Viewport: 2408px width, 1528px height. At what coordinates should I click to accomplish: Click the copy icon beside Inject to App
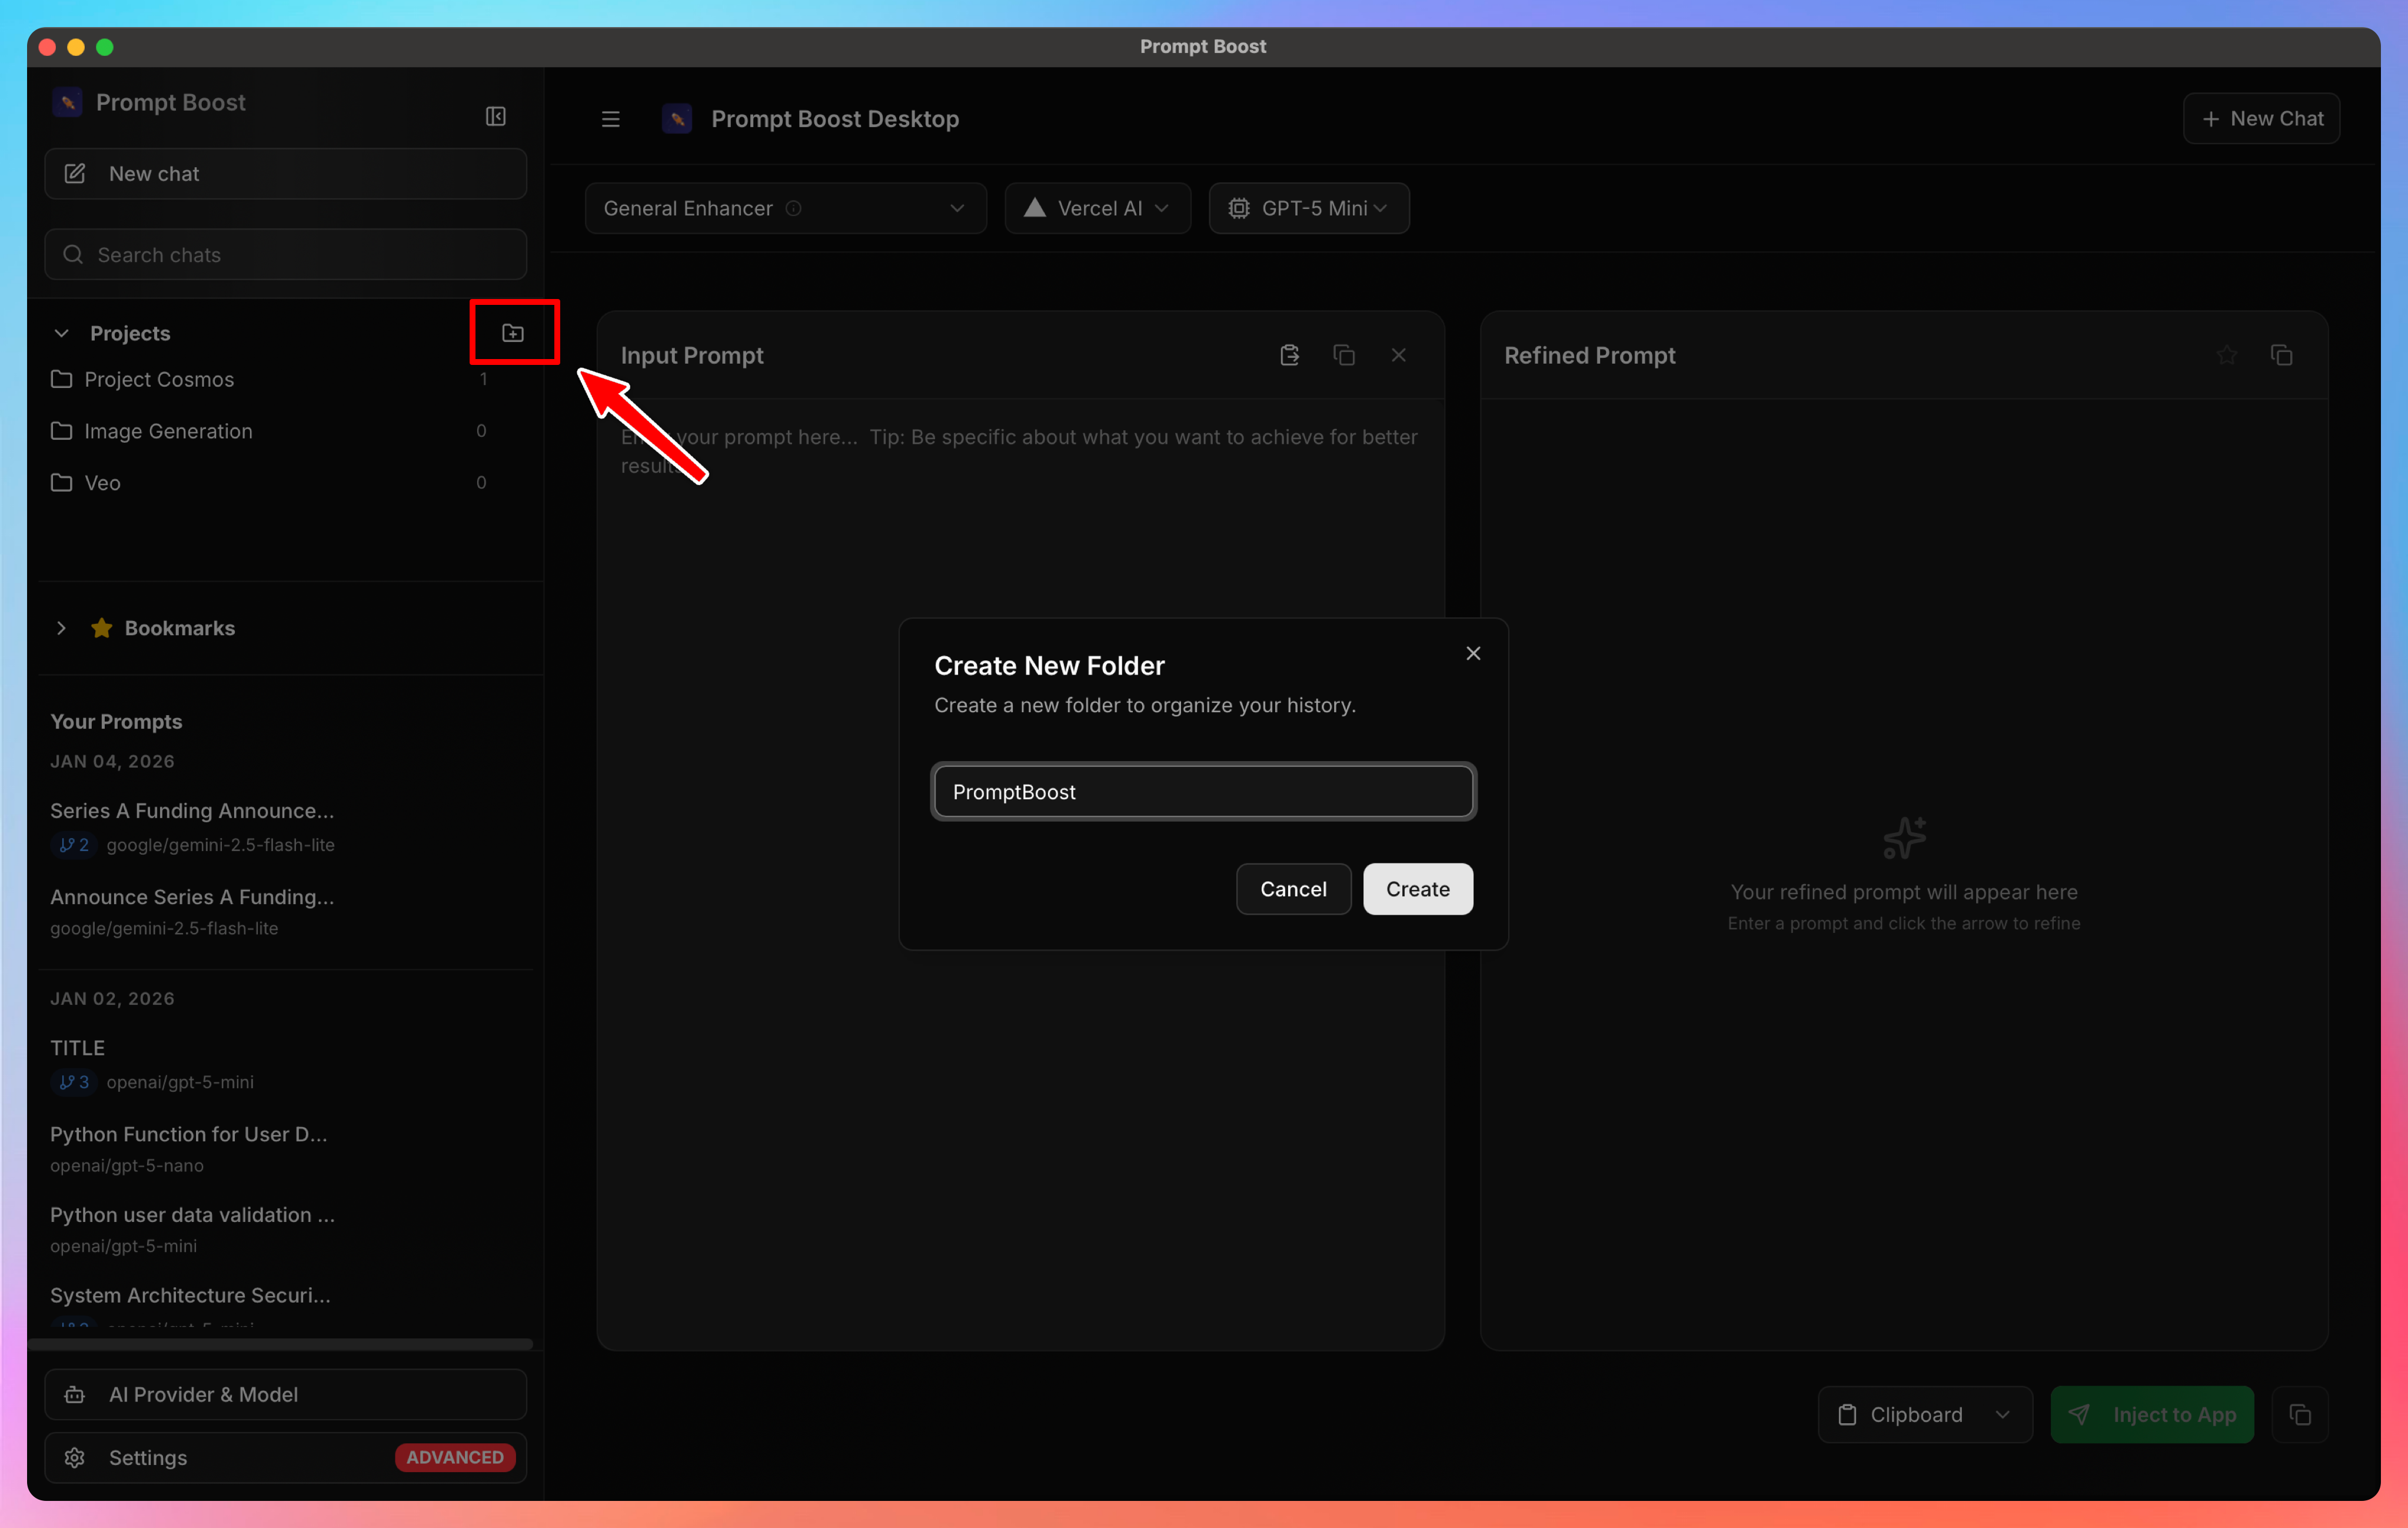coord(2301,1414)
